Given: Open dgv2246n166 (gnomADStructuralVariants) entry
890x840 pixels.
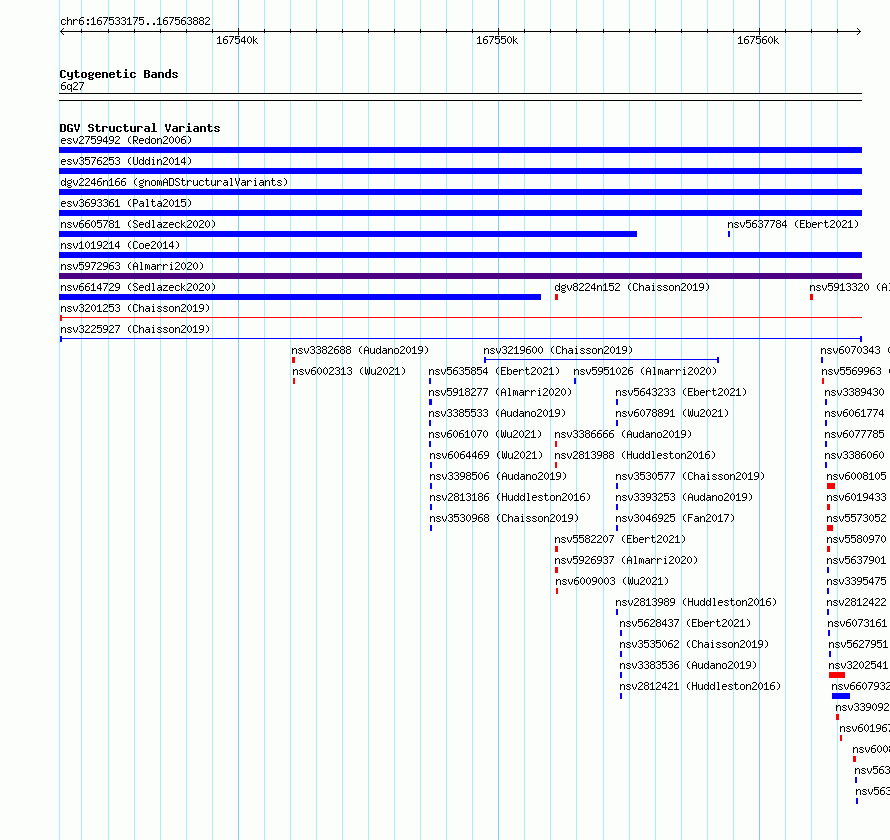Looking at the screenshot, I should pyautogui.click(x=174, y=182).
